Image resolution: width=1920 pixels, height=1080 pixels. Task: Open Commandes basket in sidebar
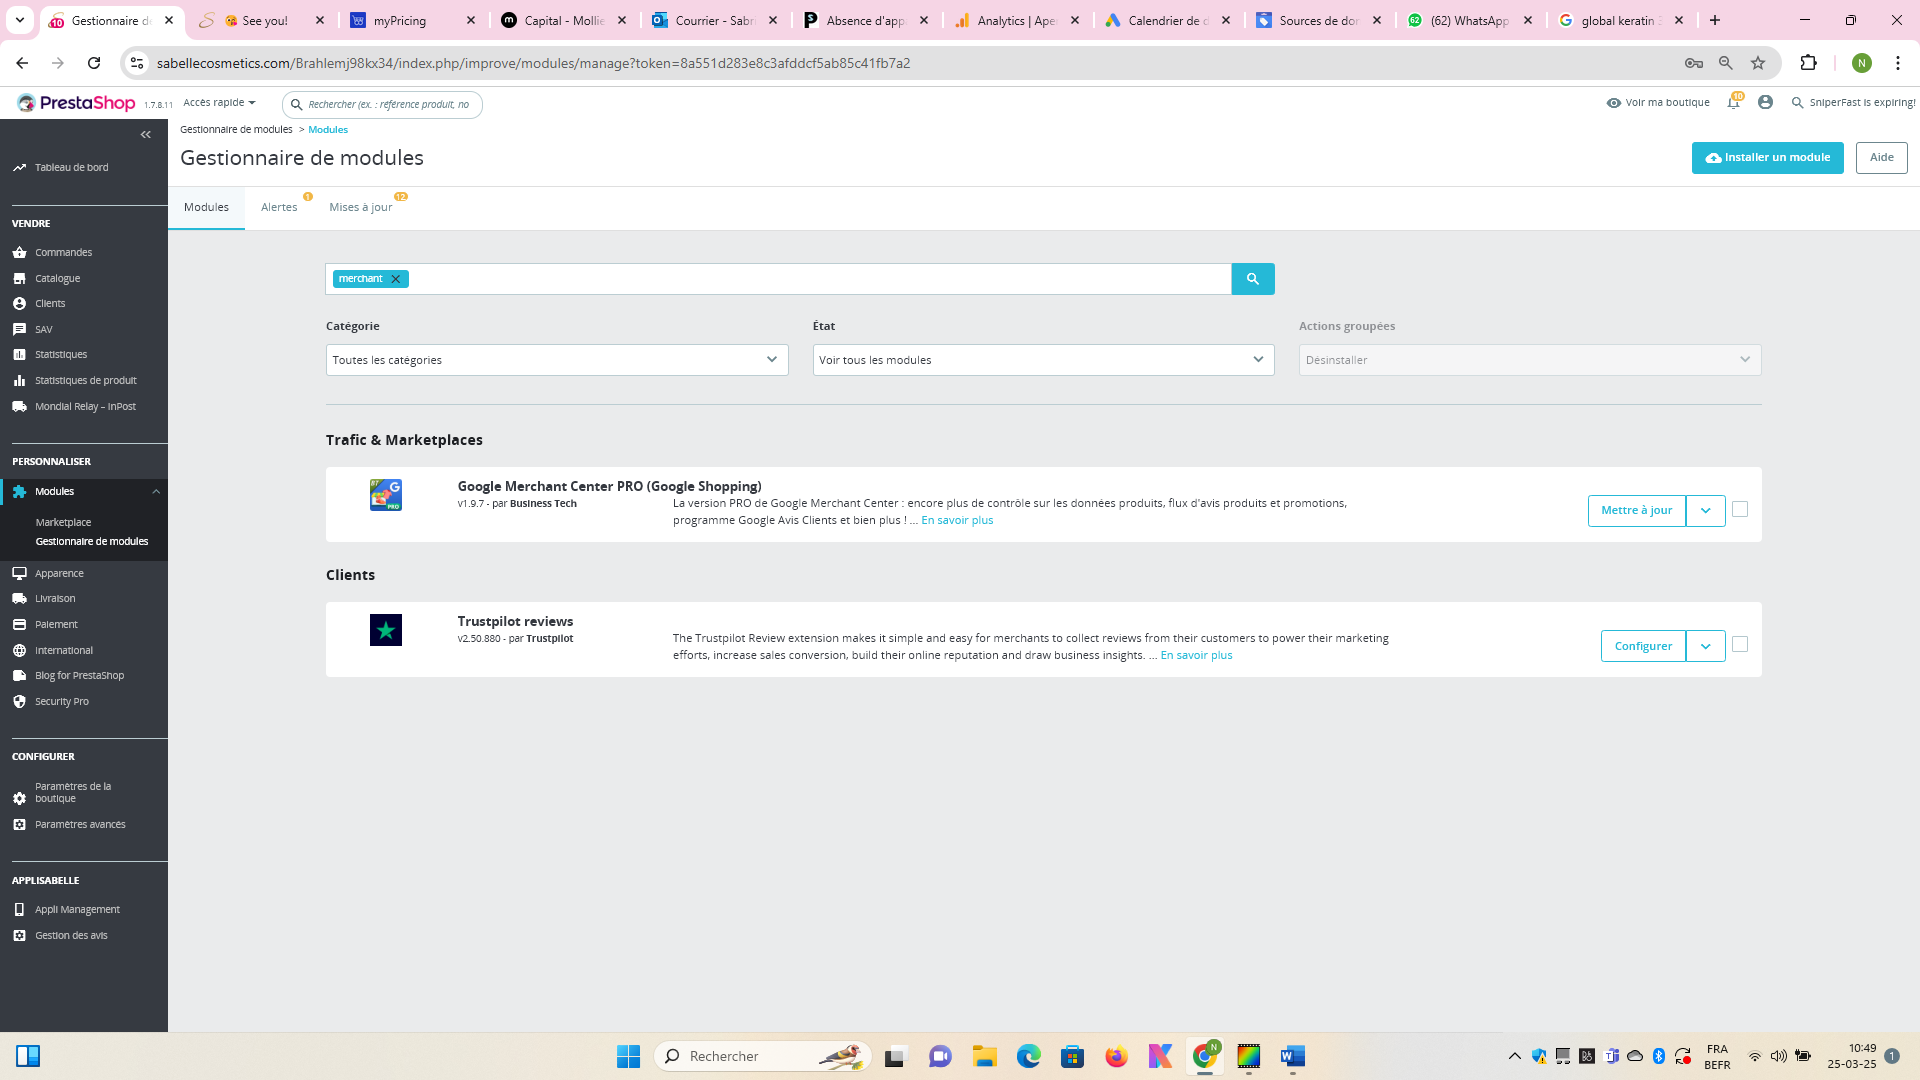[20, 253]
